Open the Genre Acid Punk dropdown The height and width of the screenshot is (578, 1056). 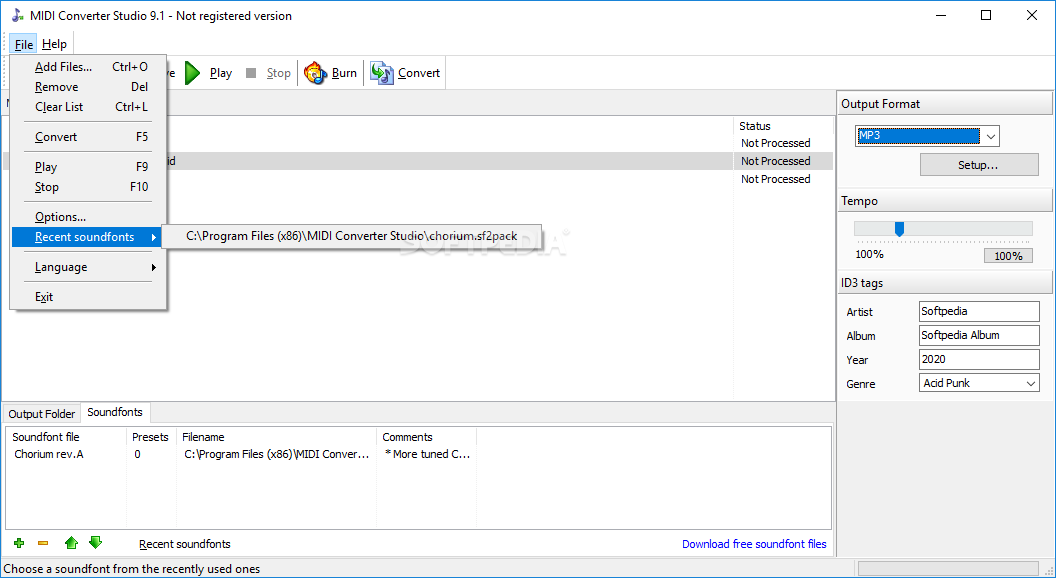[1030, 383]
